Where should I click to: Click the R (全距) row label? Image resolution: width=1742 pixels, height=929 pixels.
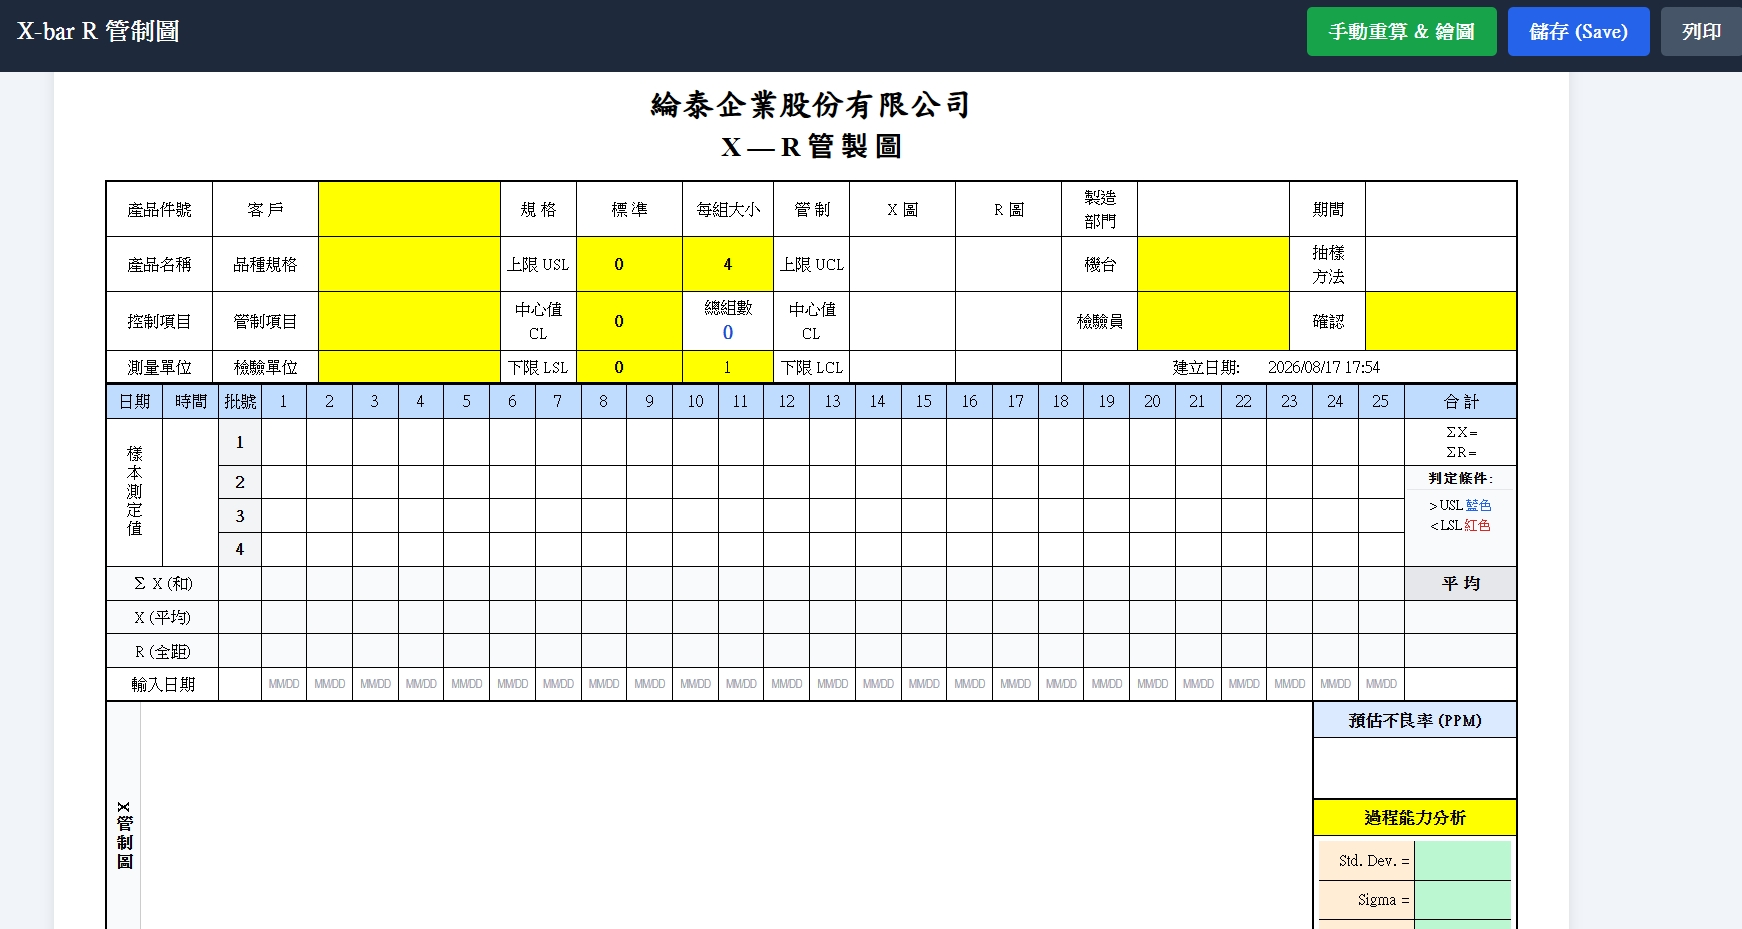tap(163, 651)
